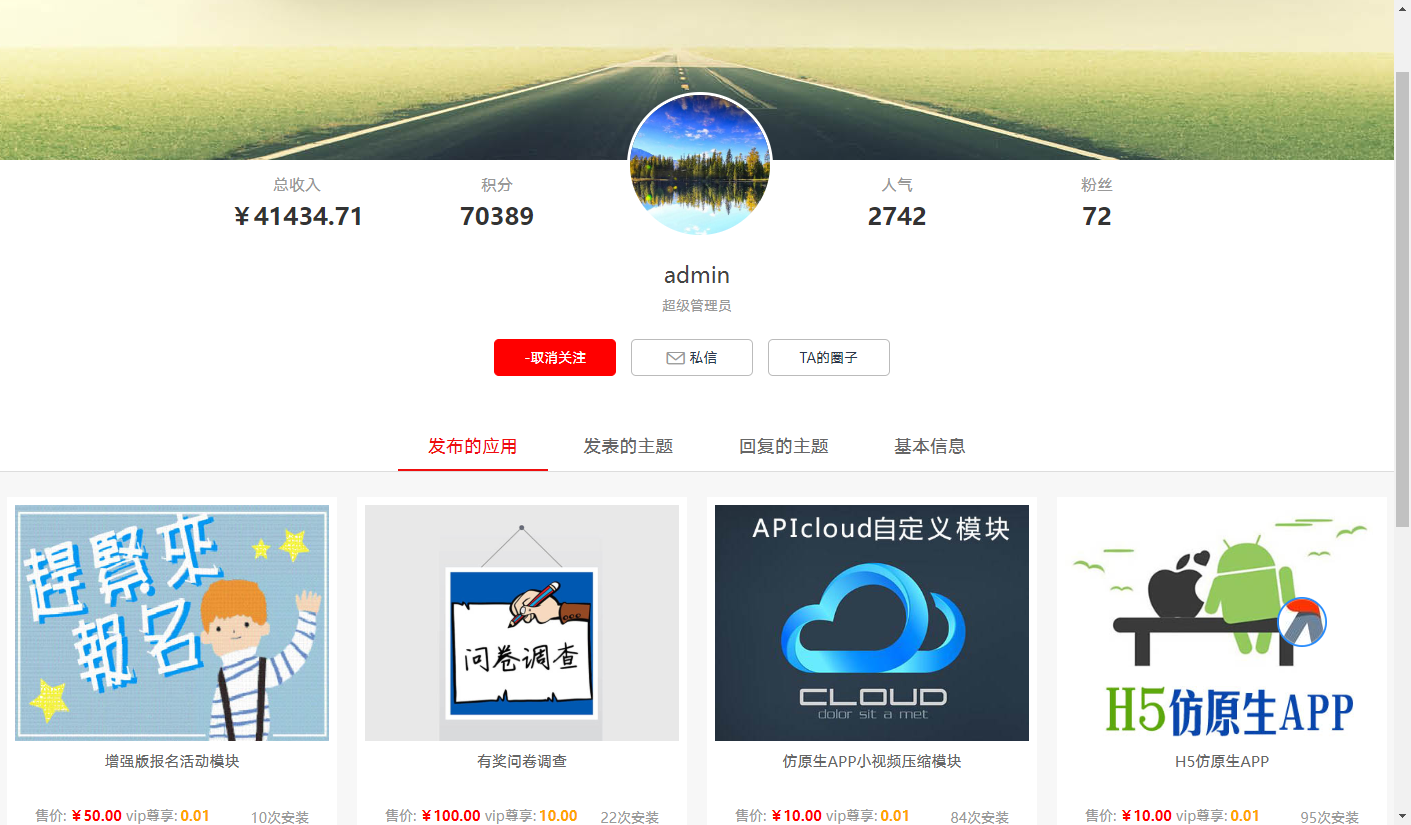
Task: Click the 22次安装 install count
Action: [630, 817]
